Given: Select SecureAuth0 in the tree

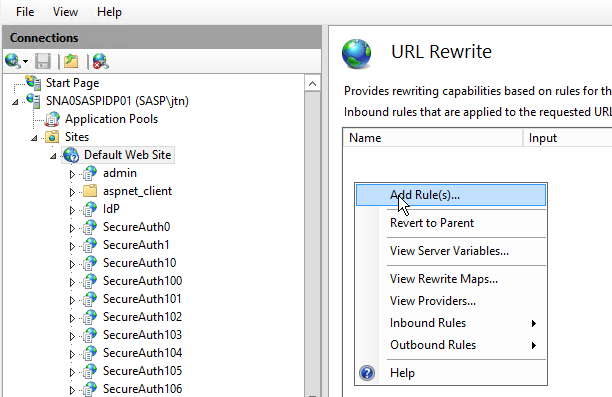Looking at the screenshot, I should pyautogui.click(x=137, y=227).
